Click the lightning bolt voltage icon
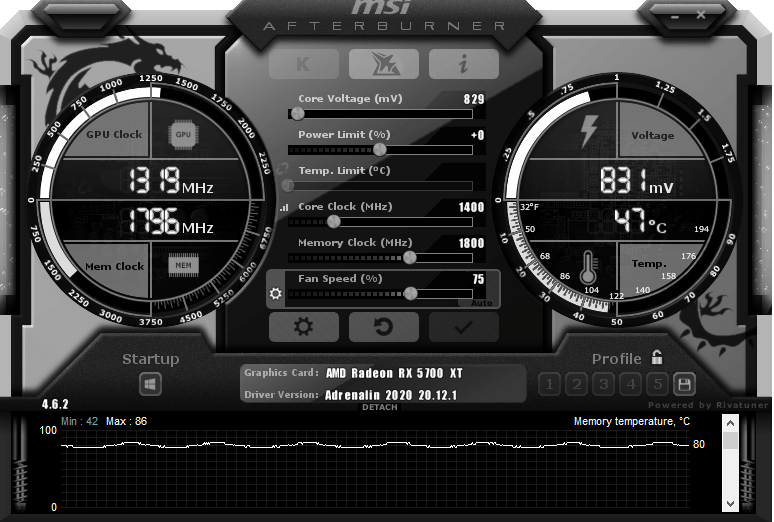Image resolution: width=774 pixels, height=522 pixels. click(x=589, y=131)
